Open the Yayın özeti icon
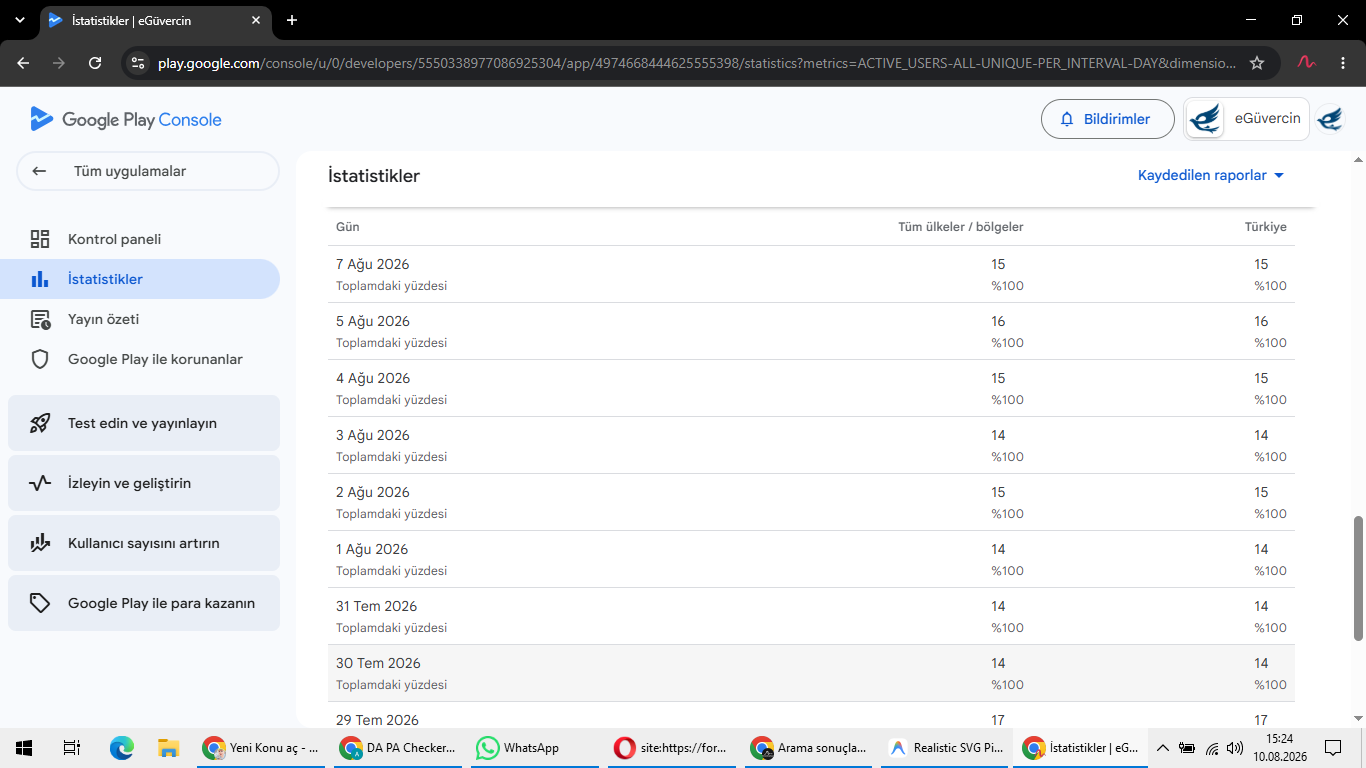1366x768 pixels. [40, 319]
